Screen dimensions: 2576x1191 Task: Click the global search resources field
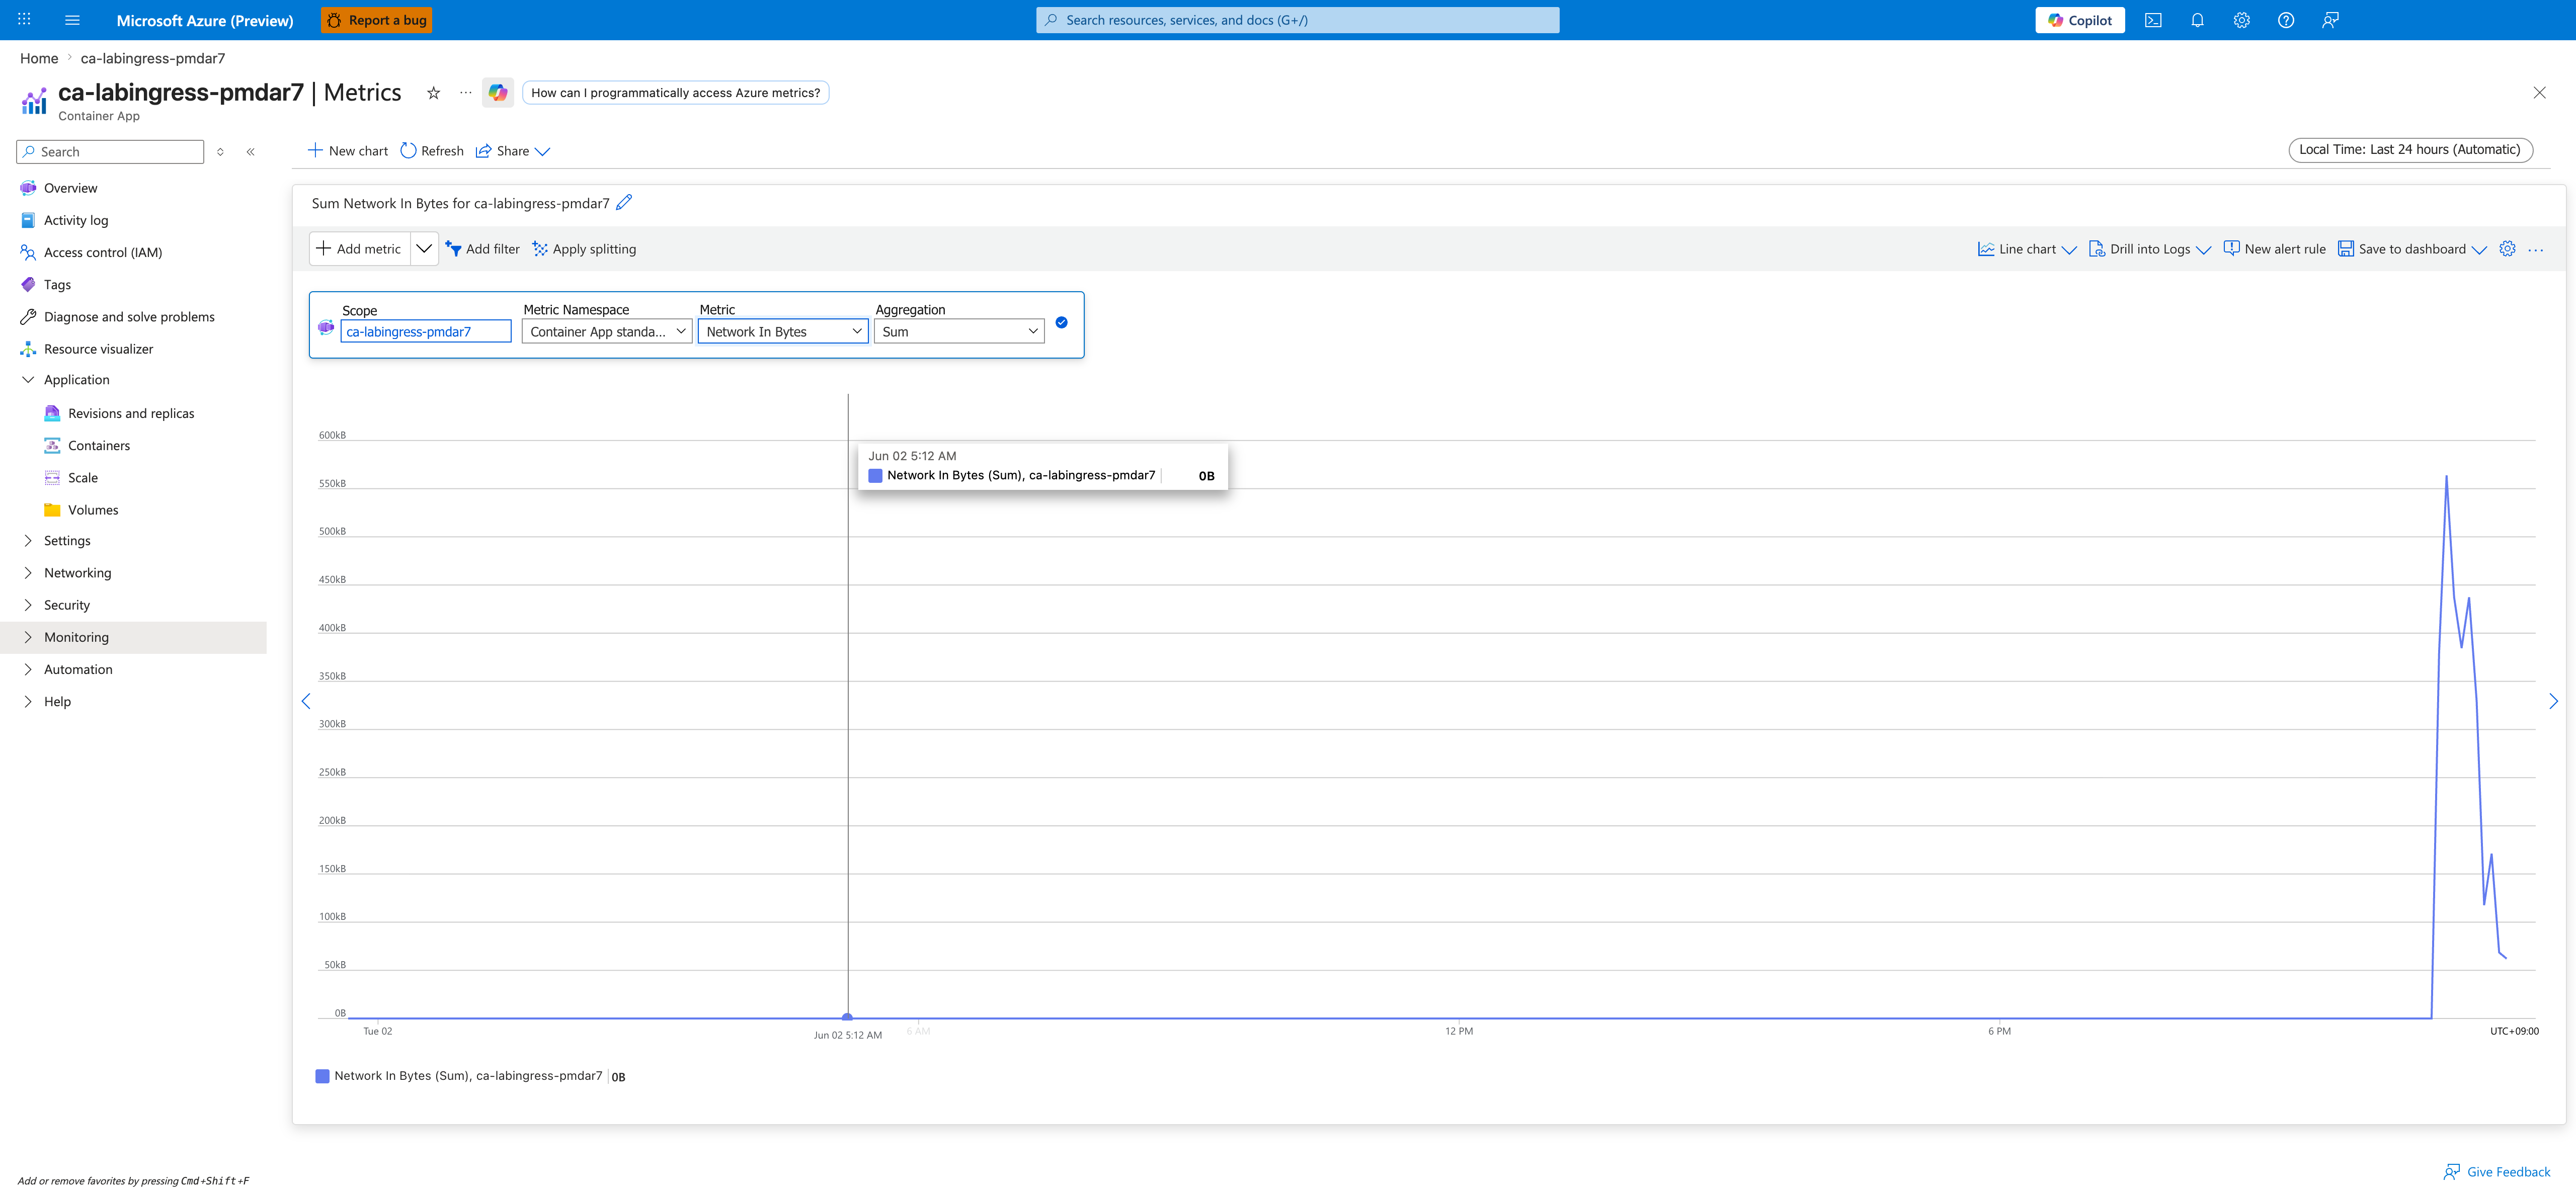(1297, 20)
